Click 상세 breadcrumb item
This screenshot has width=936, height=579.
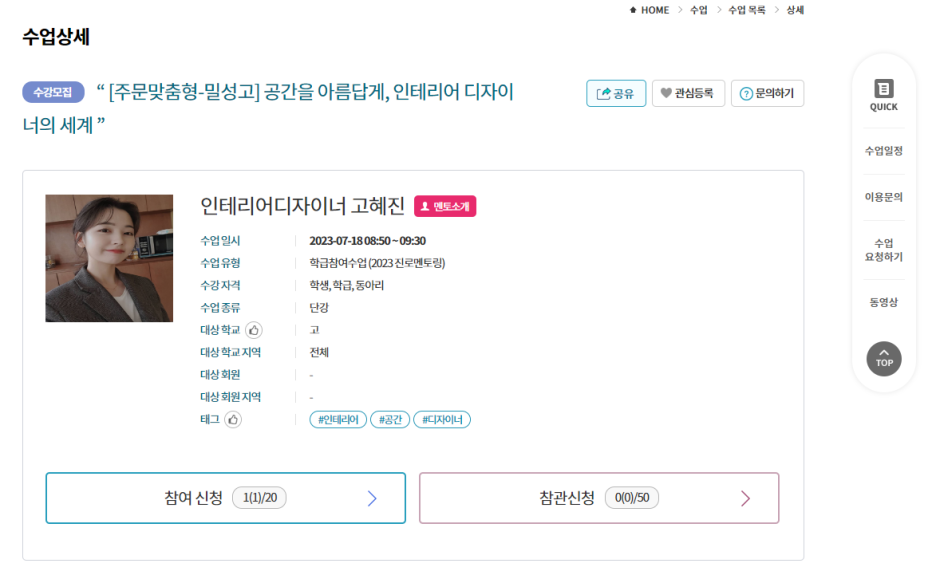(x=795, y=10)
